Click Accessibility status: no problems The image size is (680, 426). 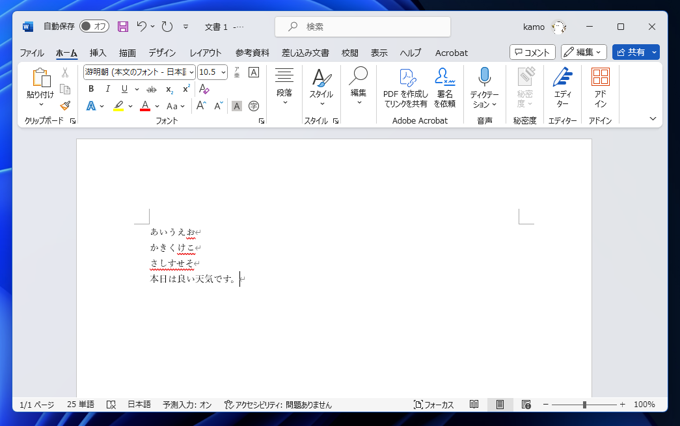tap(278, 405)
